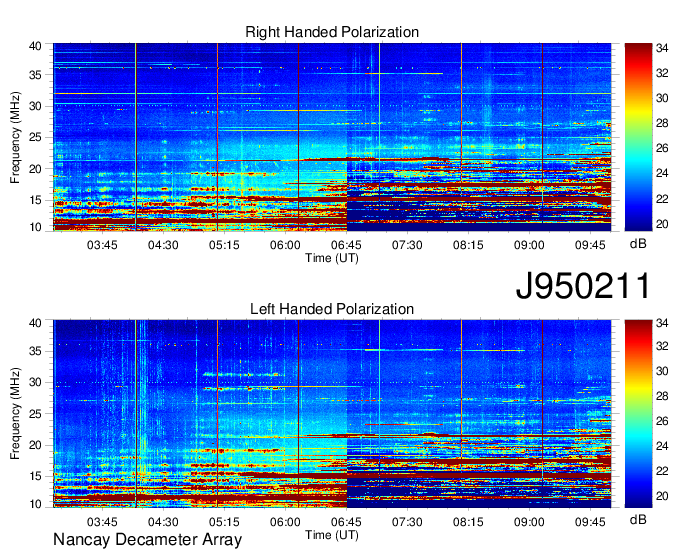Click the 20 dB tick on Left Handed color bar
Viewport: 680px width, 552px height.
coord(662,496)
